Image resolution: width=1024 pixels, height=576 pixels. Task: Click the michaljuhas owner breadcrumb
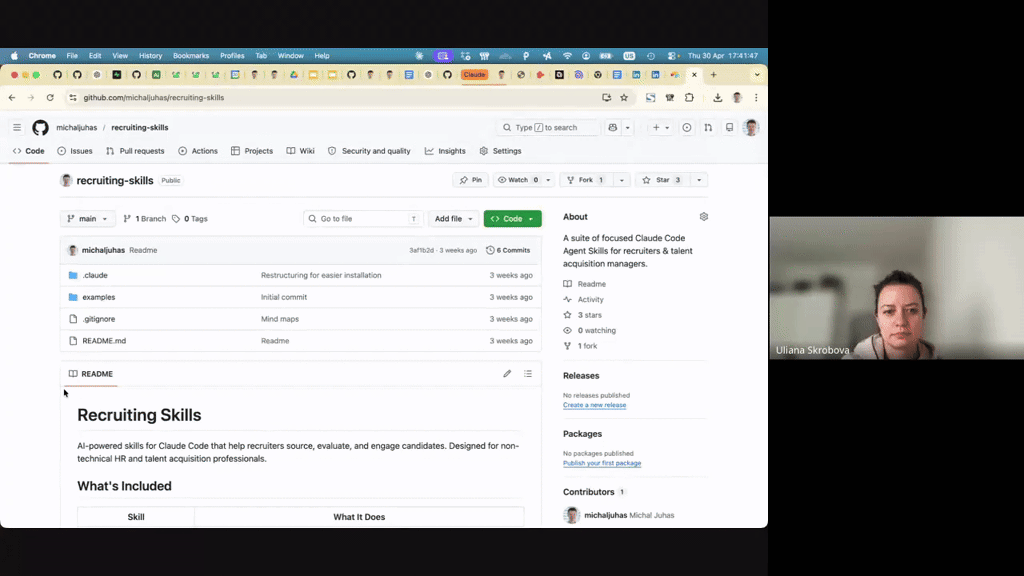[76, 127]
